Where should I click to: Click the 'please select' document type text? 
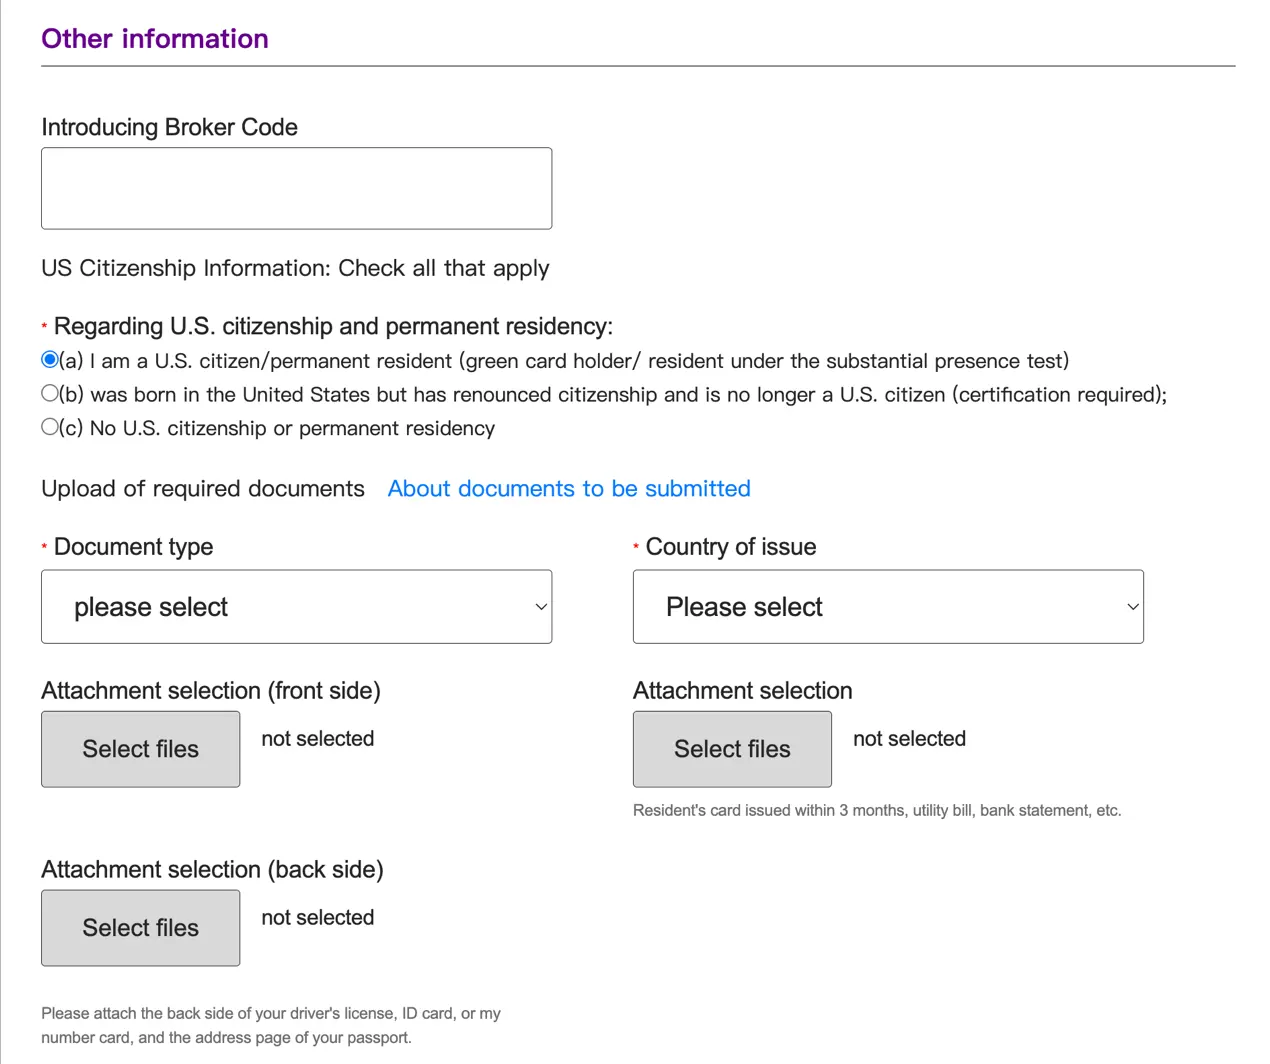click(151, 607)
